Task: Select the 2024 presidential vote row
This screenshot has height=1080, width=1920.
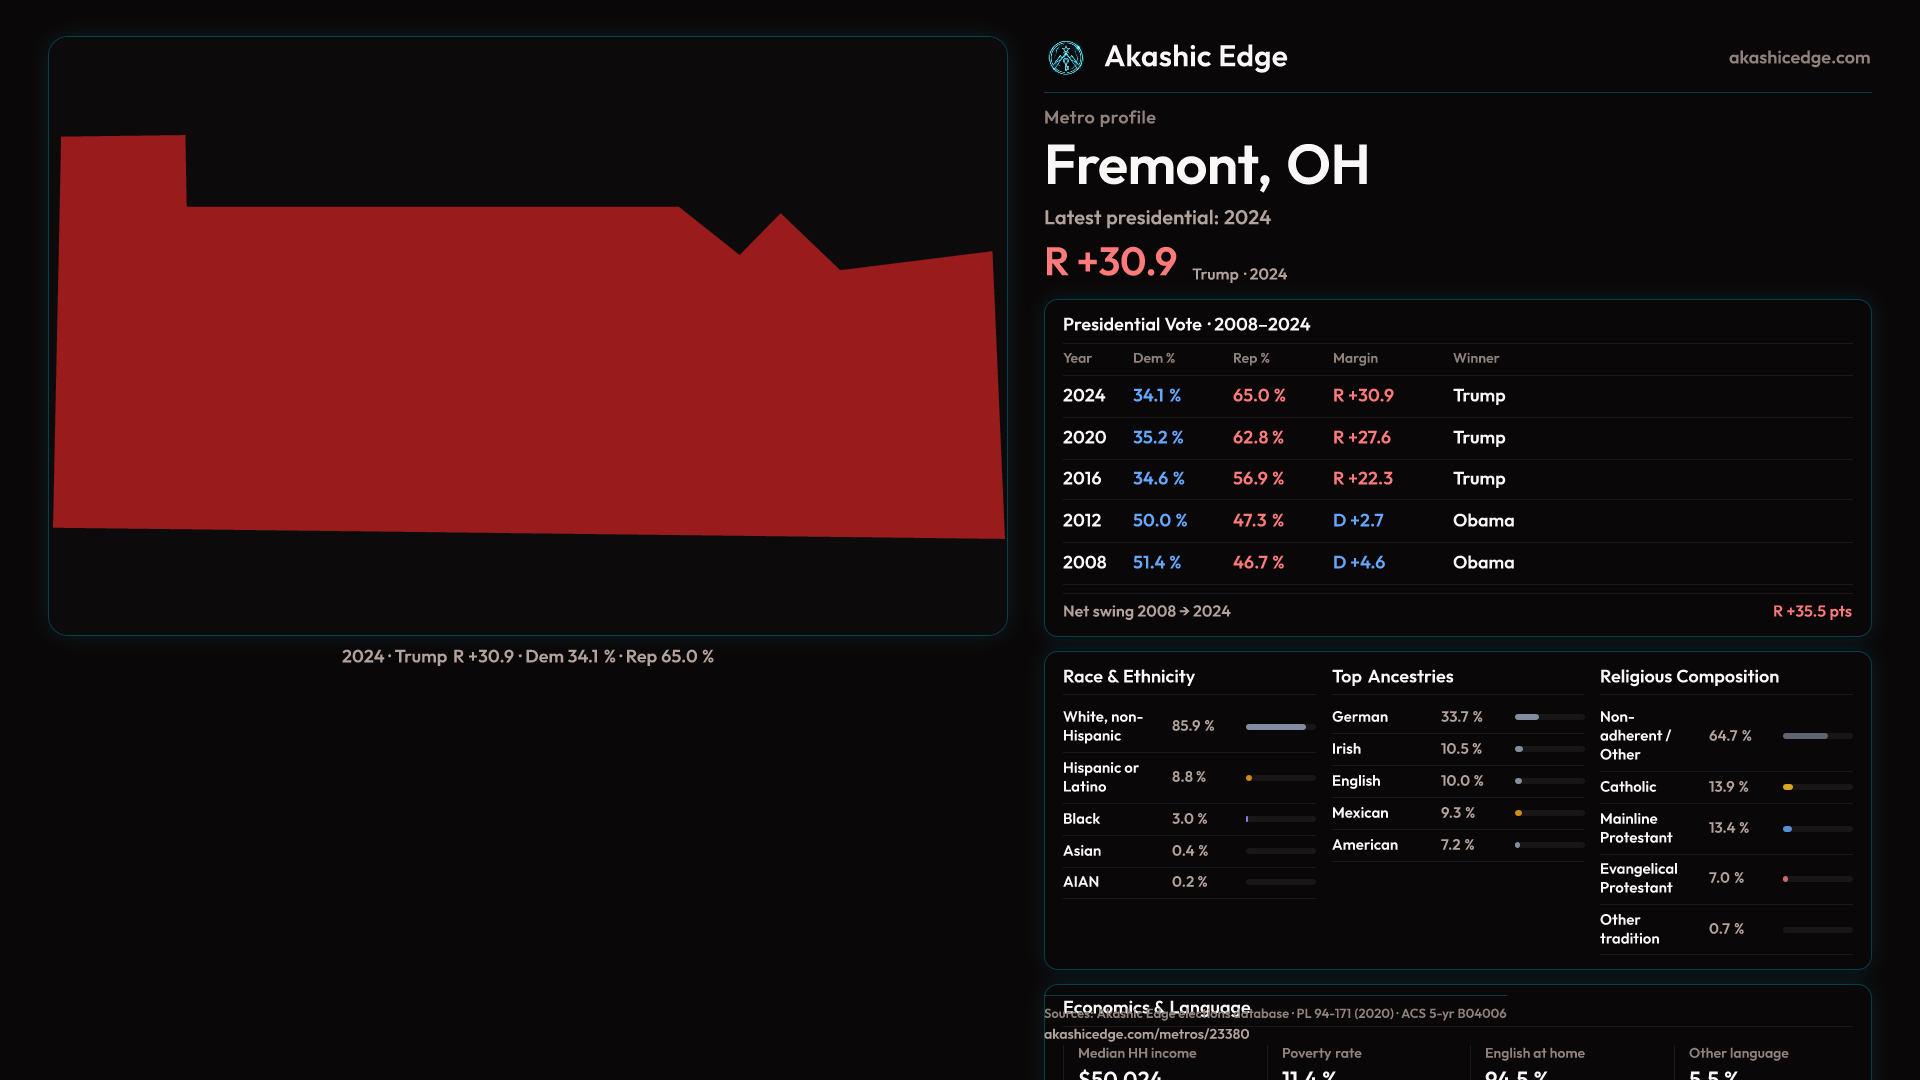Action: (1084, 396)
